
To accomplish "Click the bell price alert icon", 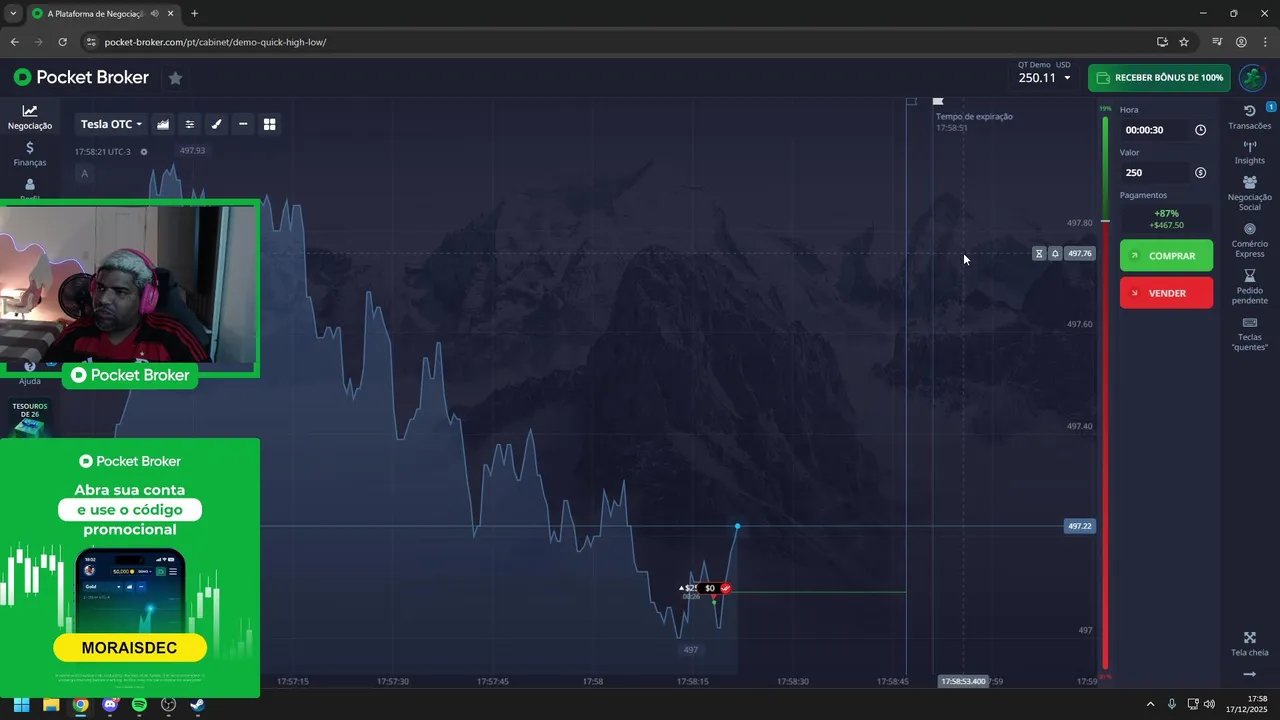I will tap(1055, 254).
